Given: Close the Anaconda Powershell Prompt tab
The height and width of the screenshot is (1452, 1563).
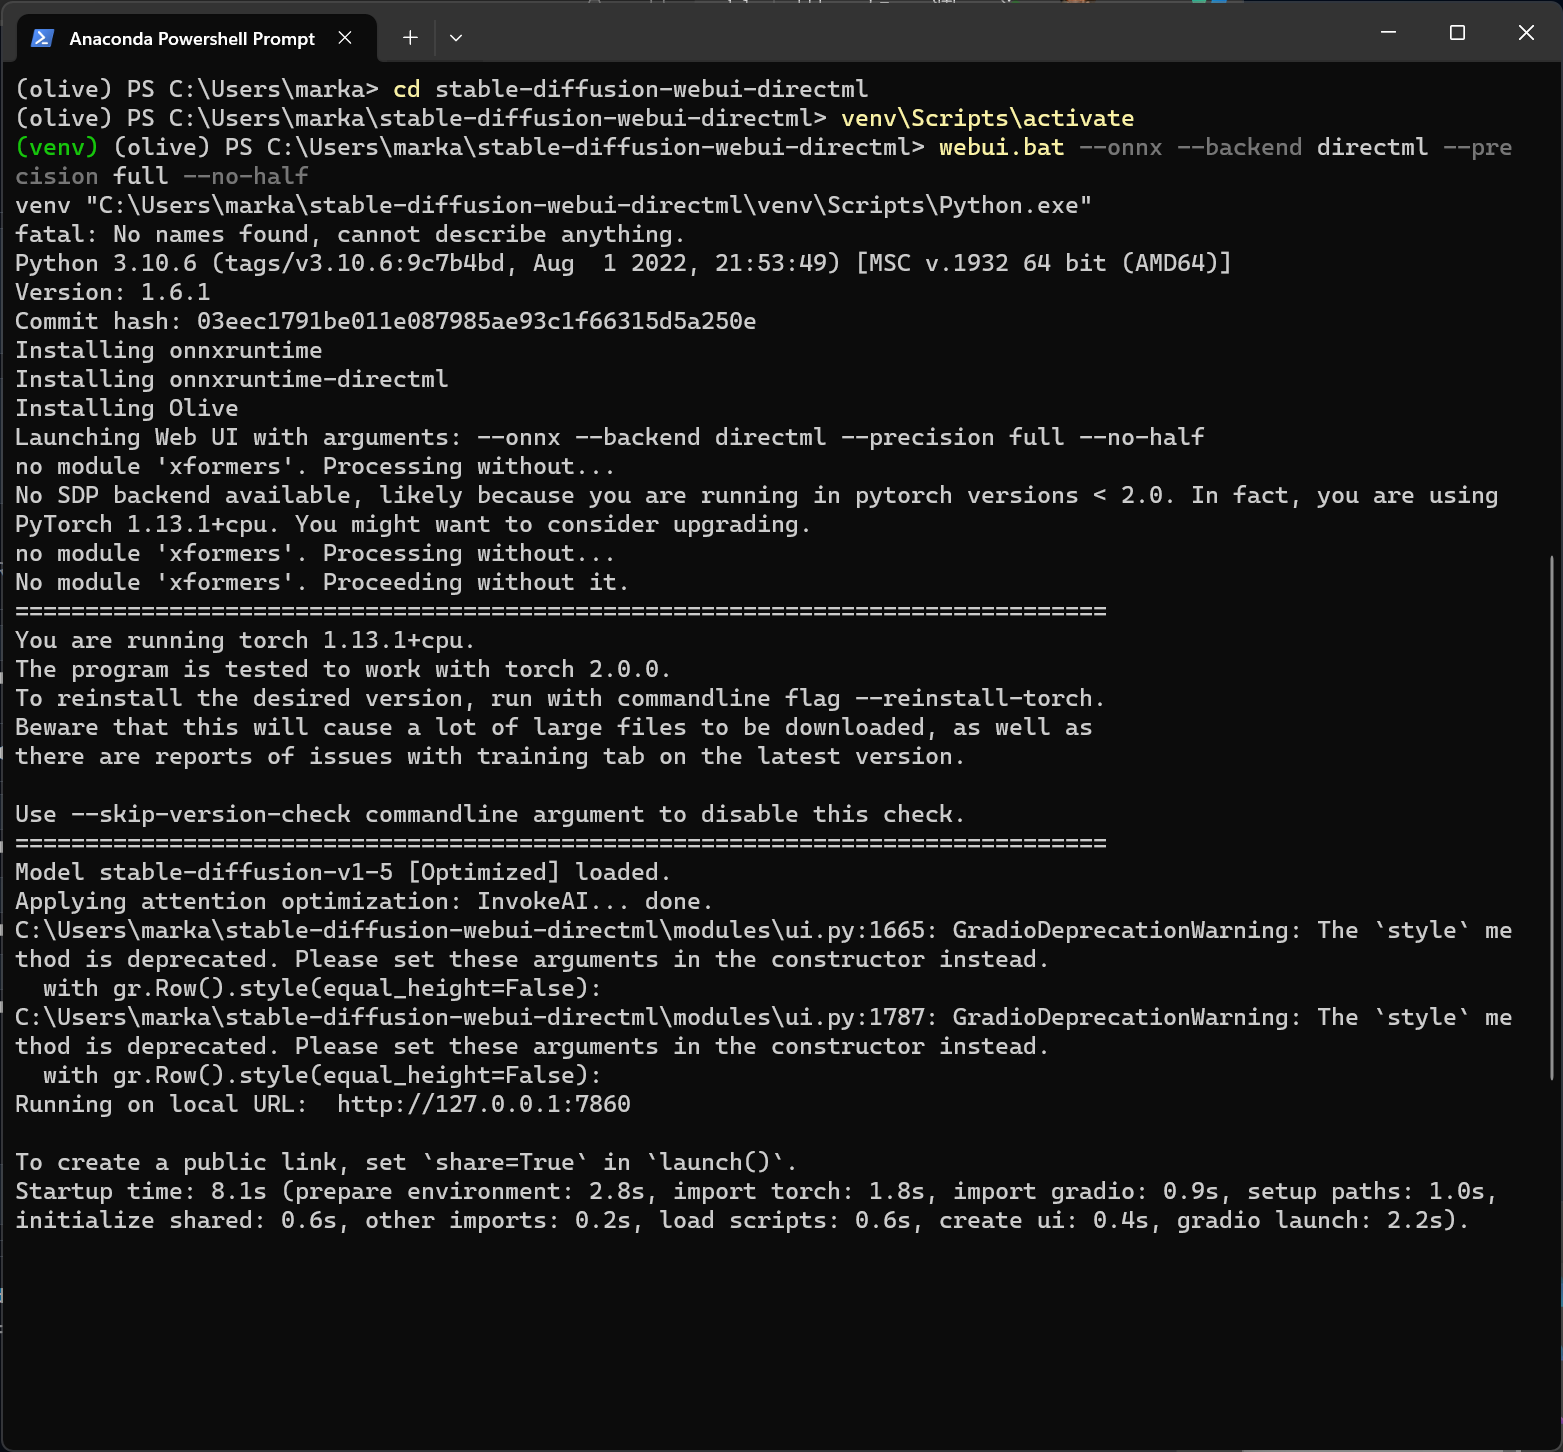Looking at the screenshot, I should click(345, 38).
